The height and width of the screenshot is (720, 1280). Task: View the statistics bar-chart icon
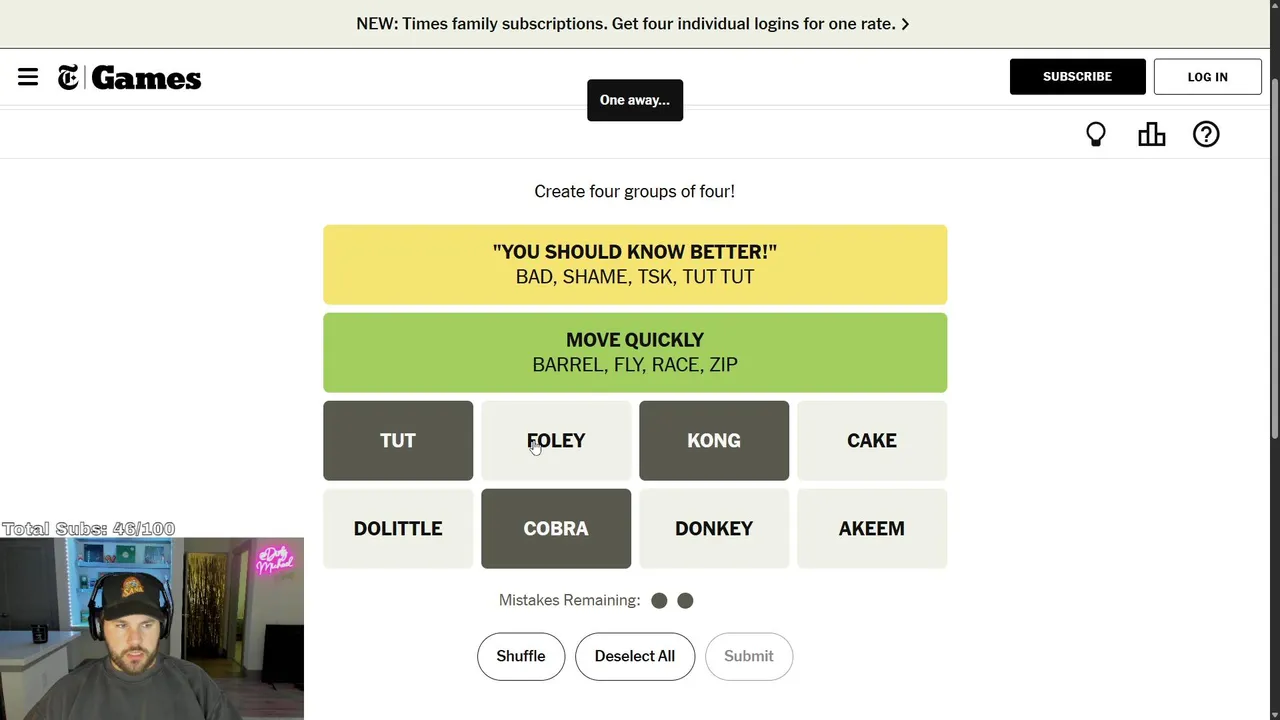pos(1152,134)
